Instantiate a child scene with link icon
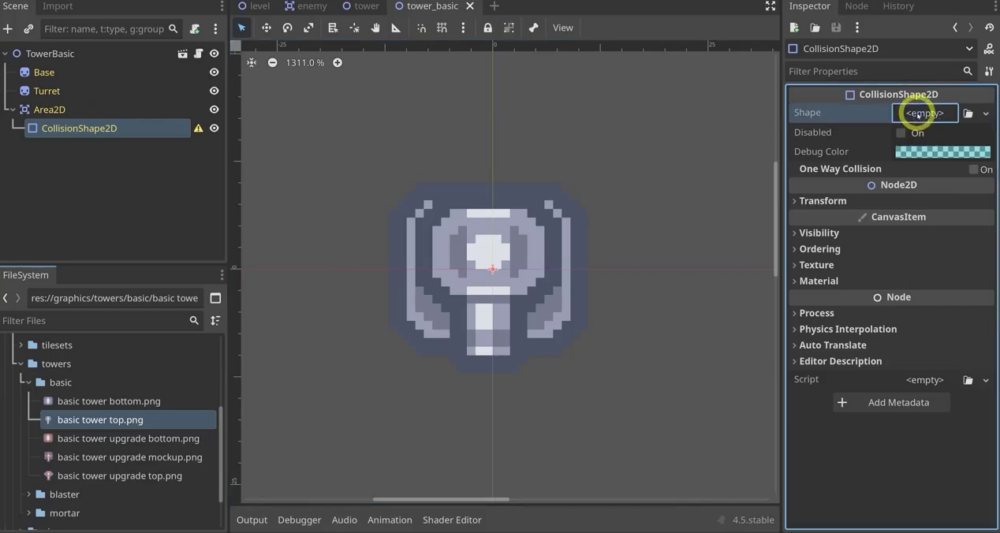Viewport: 1000px width, 533px height. point(28,29)
